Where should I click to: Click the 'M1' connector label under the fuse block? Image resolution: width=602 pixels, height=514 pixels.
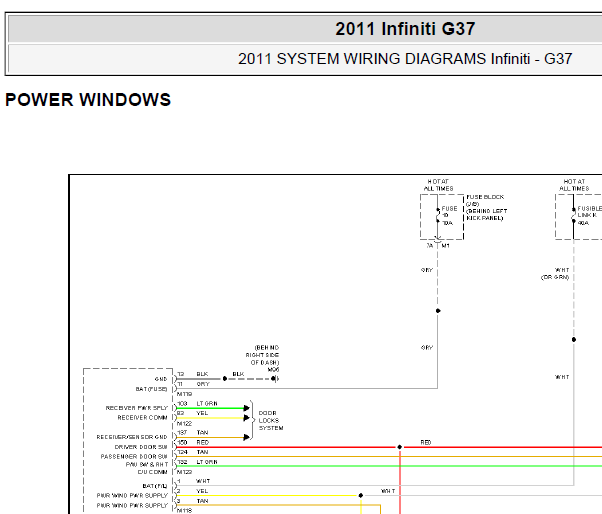click(445, 246)
